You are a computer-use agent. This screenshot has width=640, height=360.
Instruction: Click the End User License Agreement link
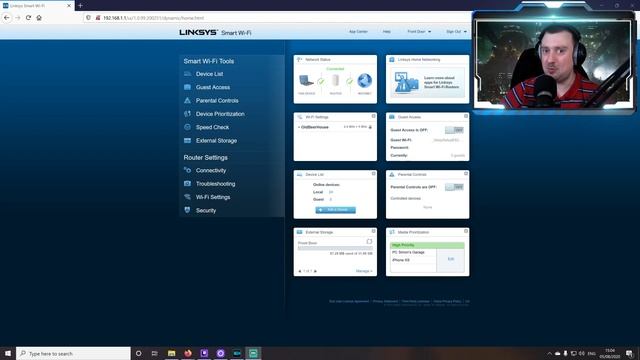349,302
